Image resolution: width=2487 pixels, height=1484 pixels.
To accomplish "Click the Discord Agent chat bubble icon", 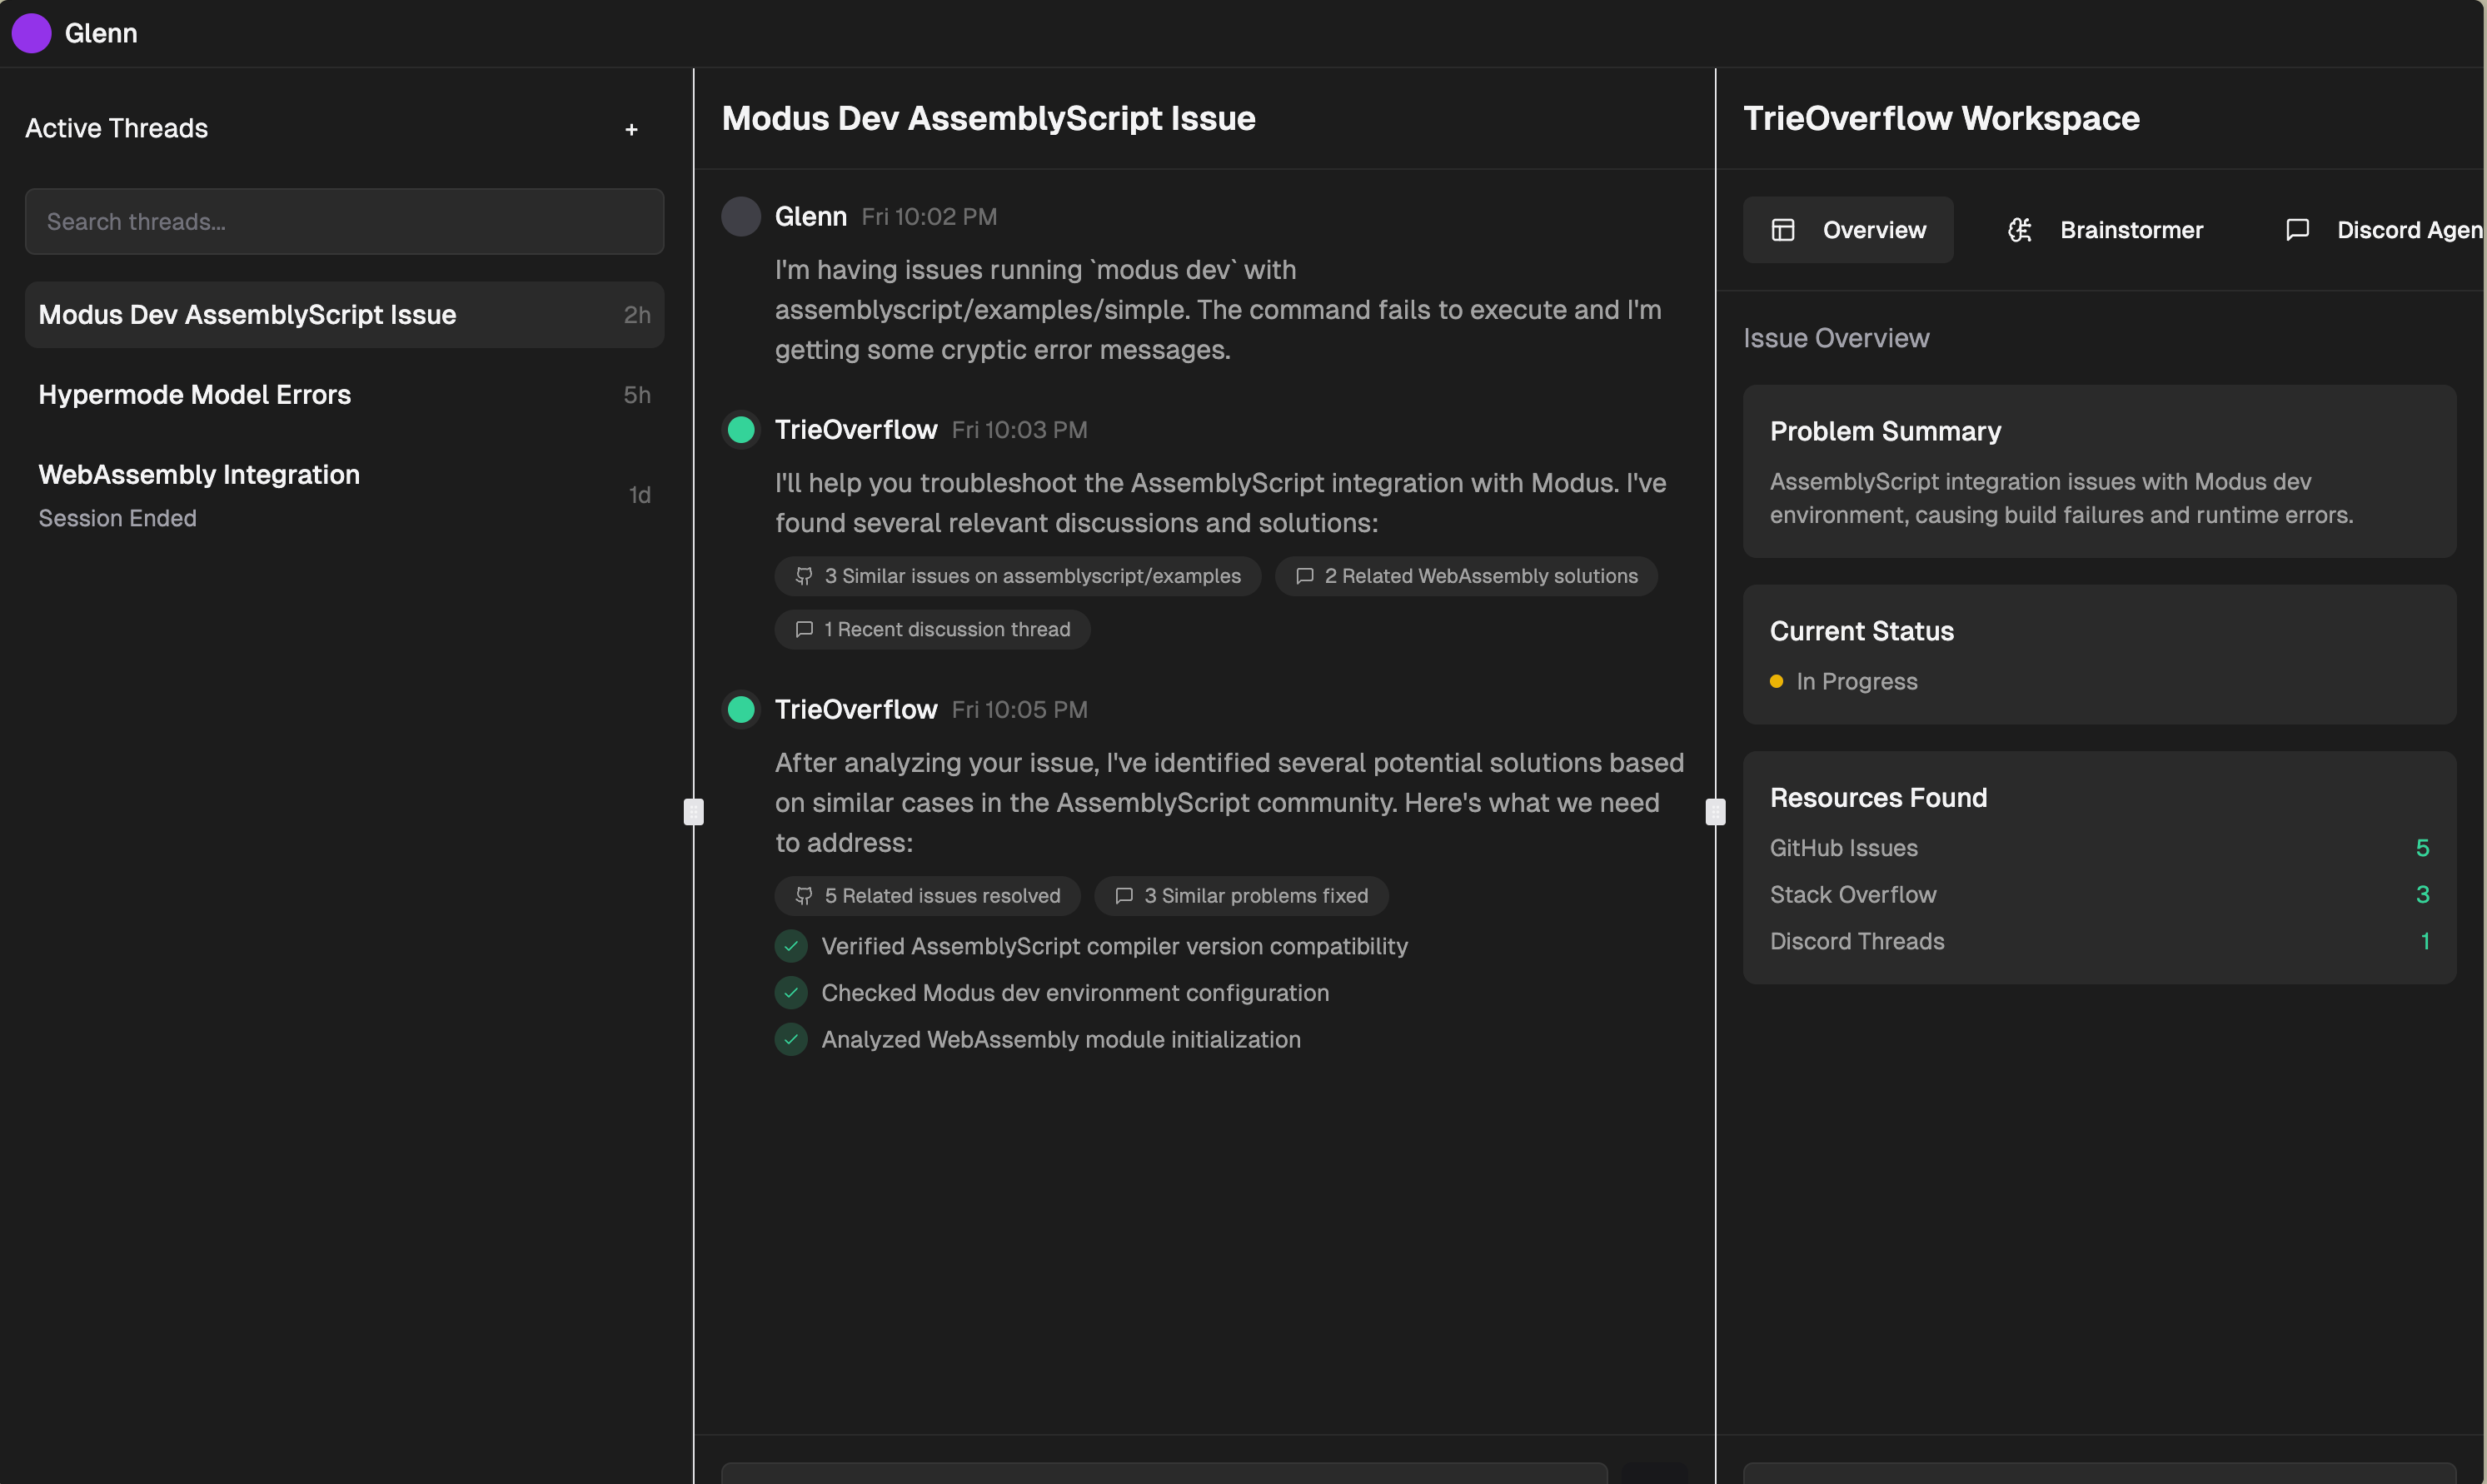I will 2297,230.
